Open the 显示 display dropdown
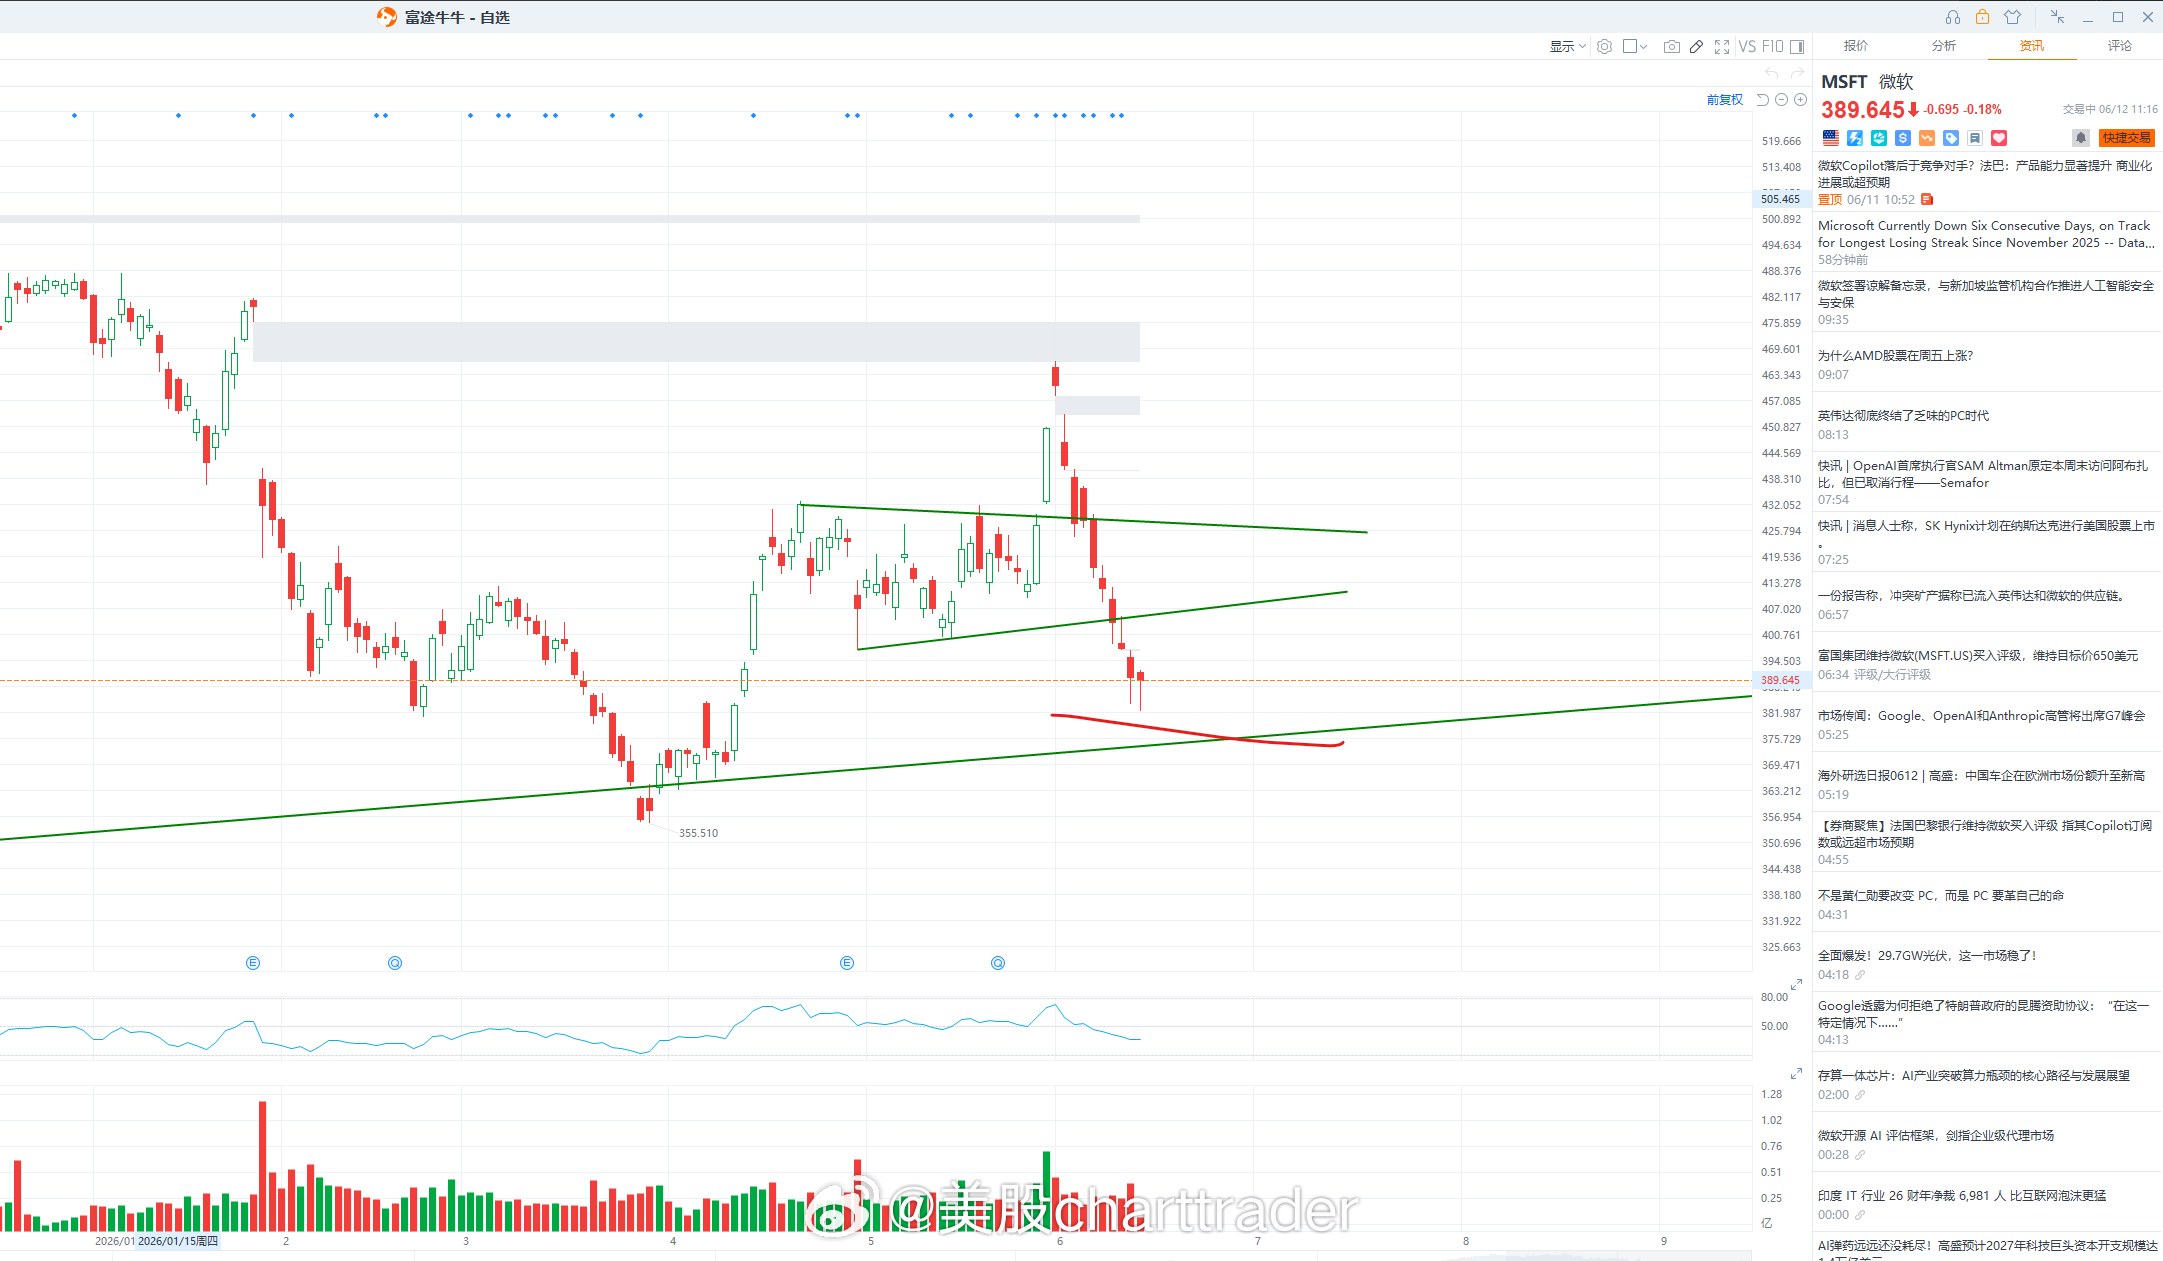Image resolution: width=2163 pixels, height=1261 pixels. [1567, 46]
